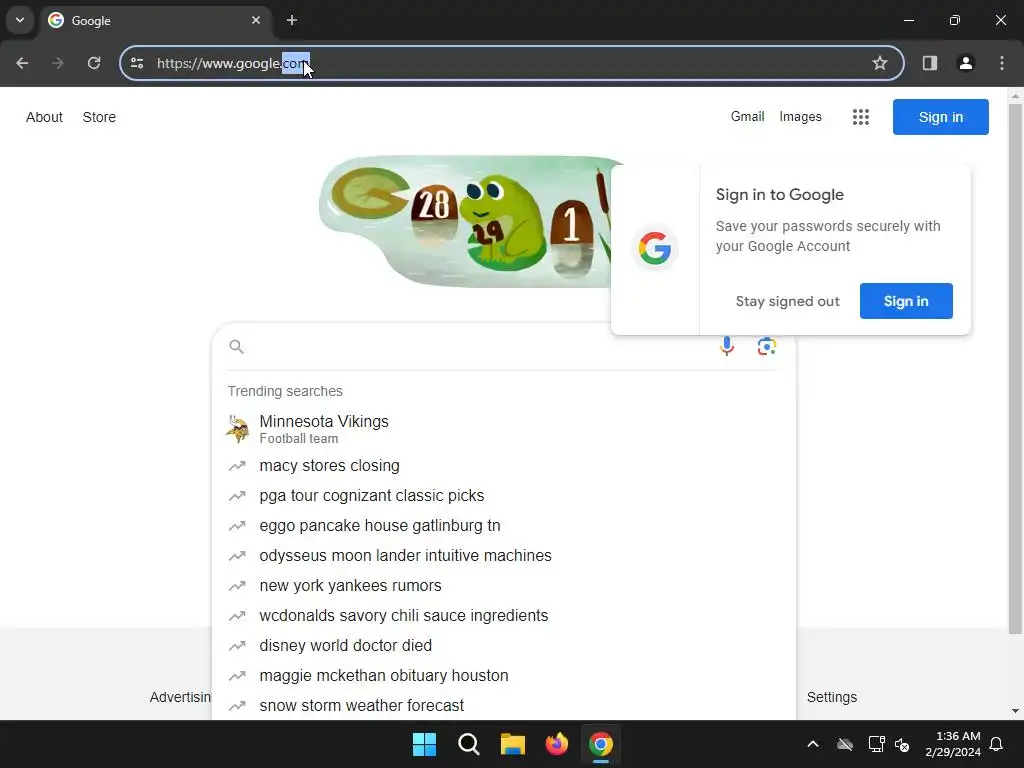Viewport: 1024px width, 768px height.
Task: View site information icon in address bar
Action: coord(137,63)
